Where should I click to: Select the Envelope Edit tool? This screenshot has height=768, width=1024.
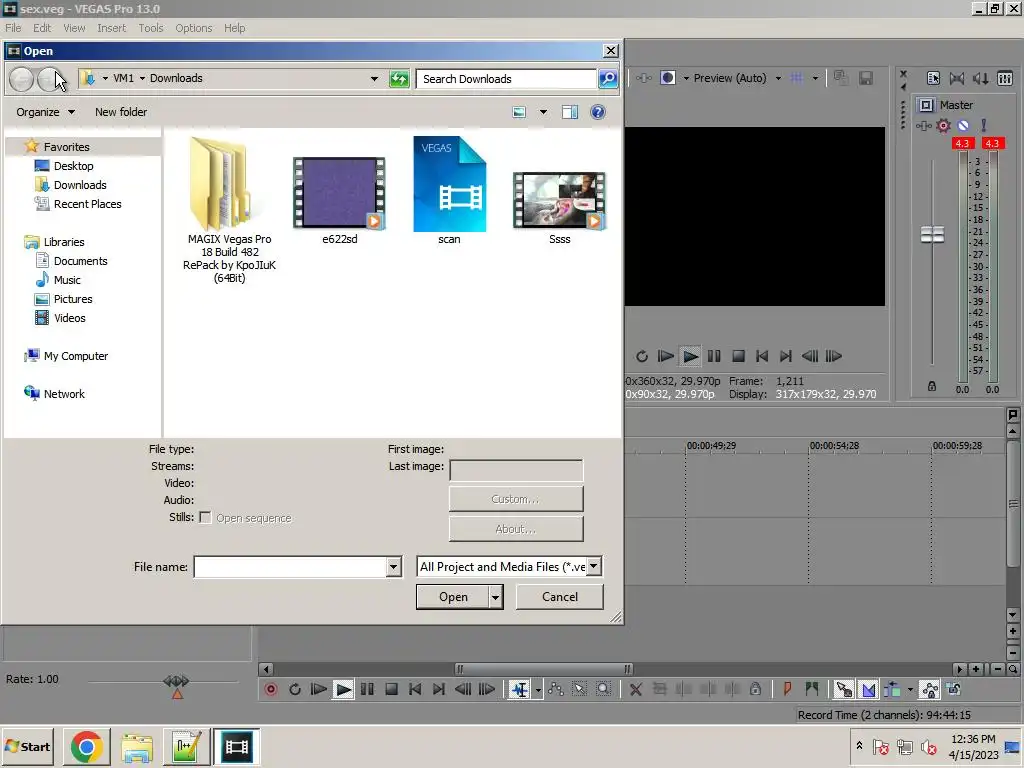(x=556, y=690)
